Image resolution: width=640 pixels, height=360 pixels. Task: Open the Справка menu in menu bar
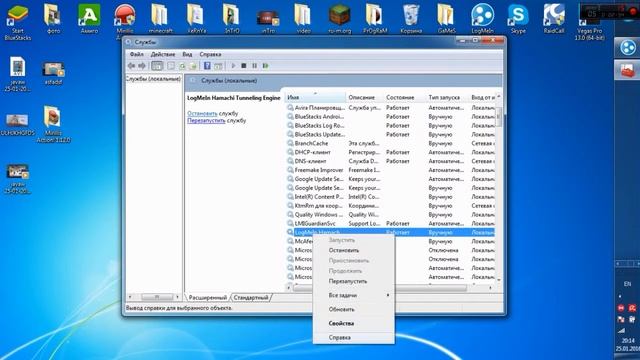tap(210, 54)
